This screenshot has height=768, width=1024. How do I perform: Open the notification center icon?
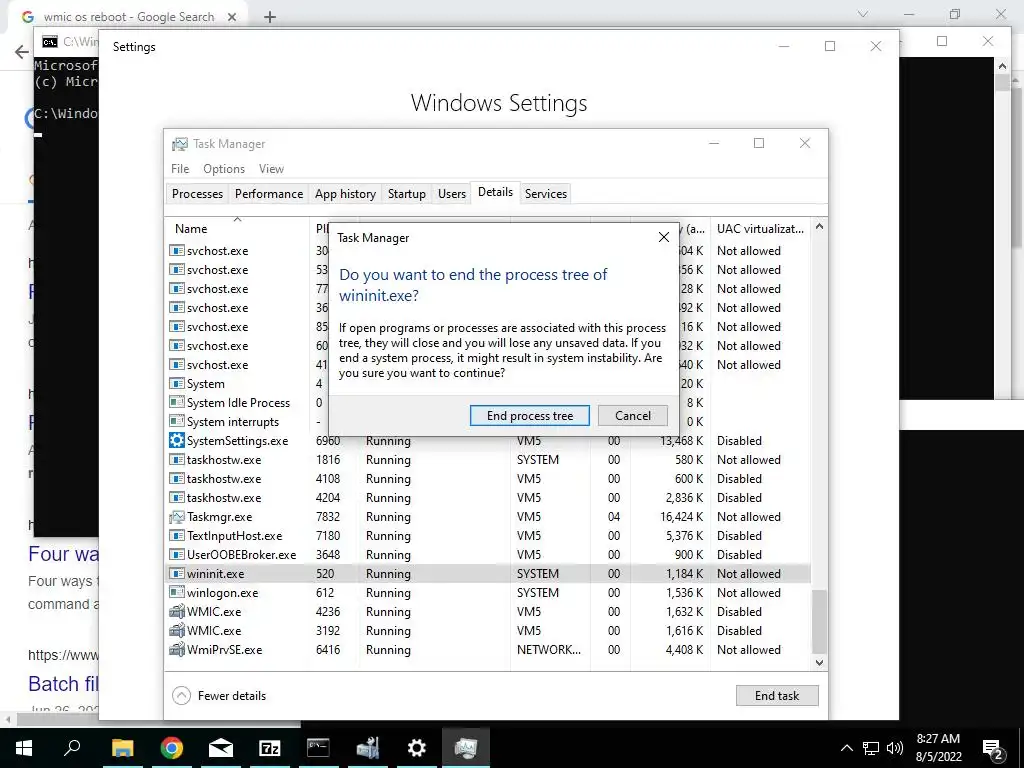pos(993,748)
